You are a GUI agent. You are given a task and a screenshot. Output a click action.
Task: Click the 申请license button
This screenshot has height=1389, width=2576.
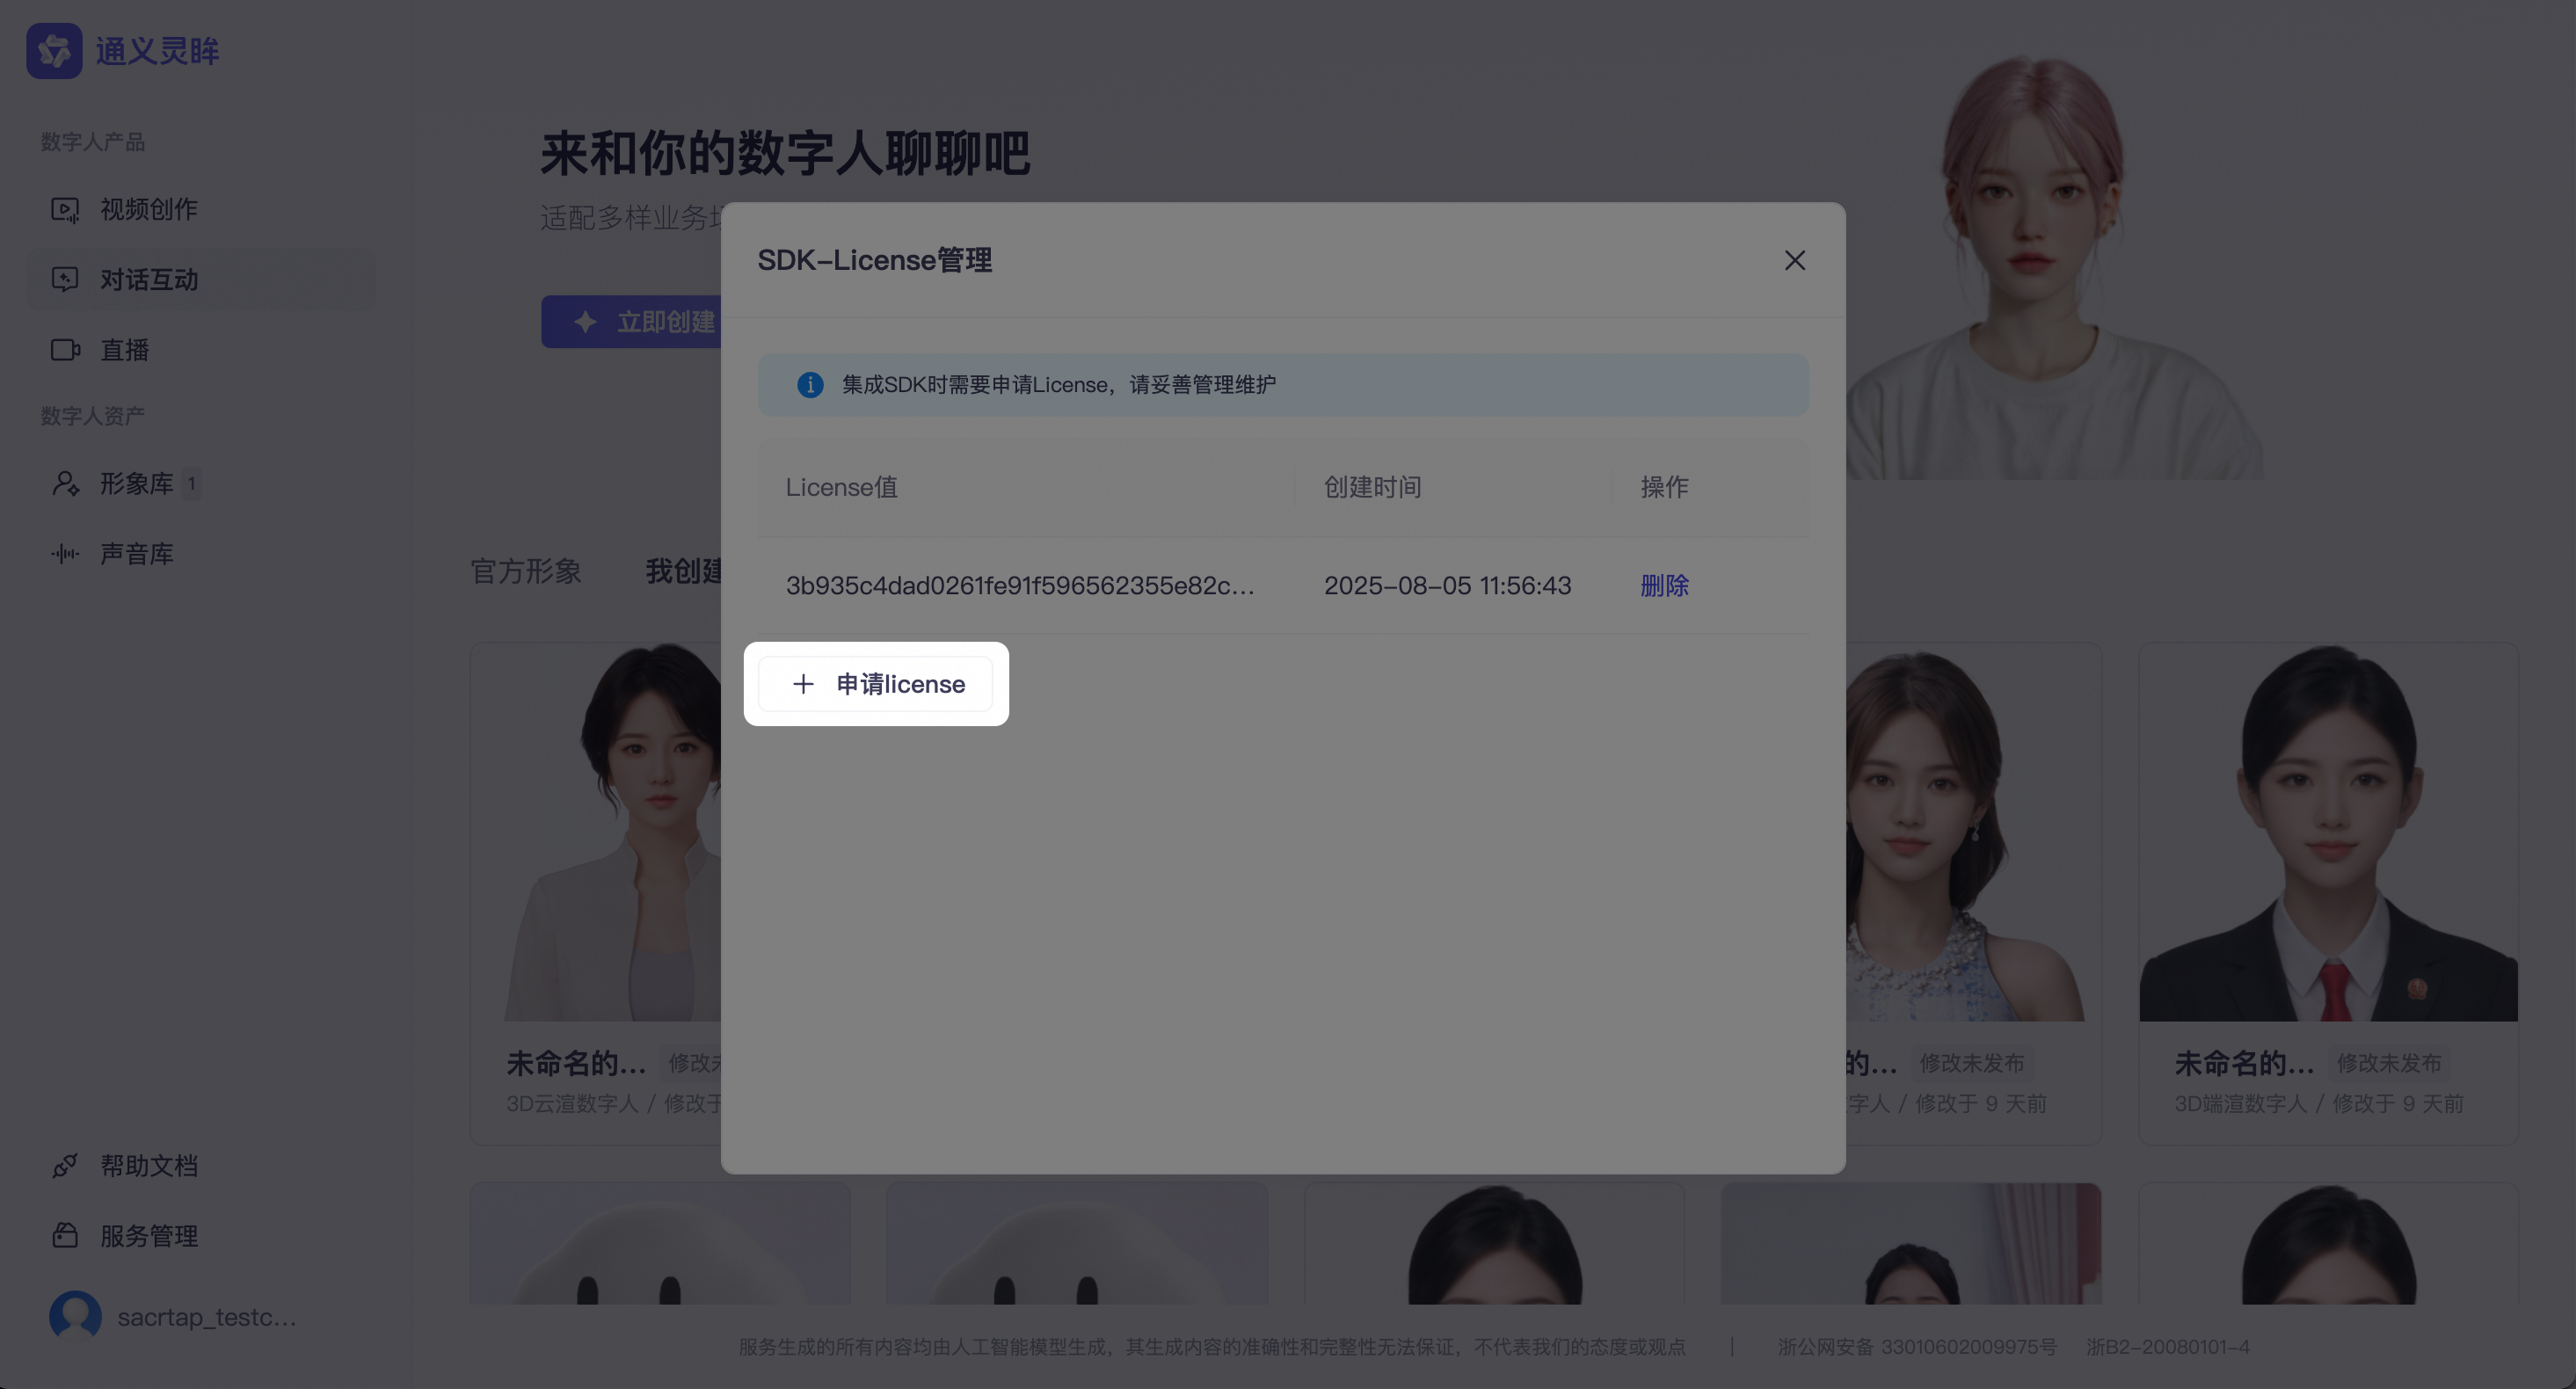[876, 684]
